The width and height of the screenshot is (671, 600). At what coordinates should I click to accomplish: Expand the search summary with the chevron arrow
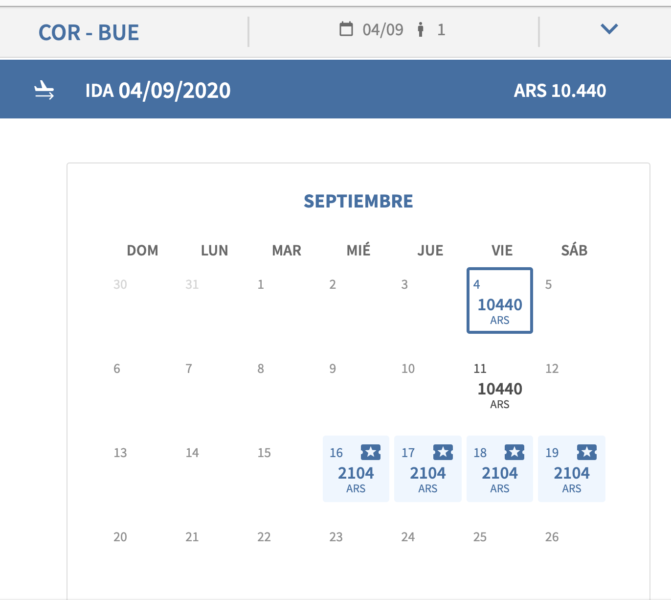[609, 29]
